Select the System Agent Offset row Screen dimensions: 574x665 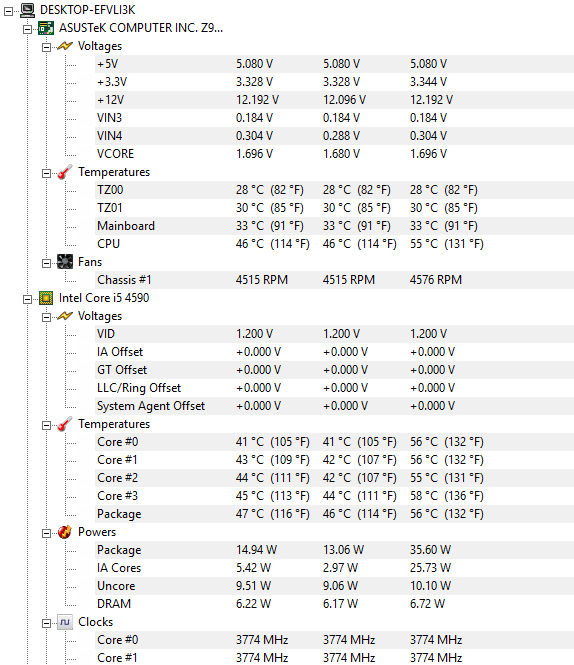pyautogui.click(x=335, y=406)
